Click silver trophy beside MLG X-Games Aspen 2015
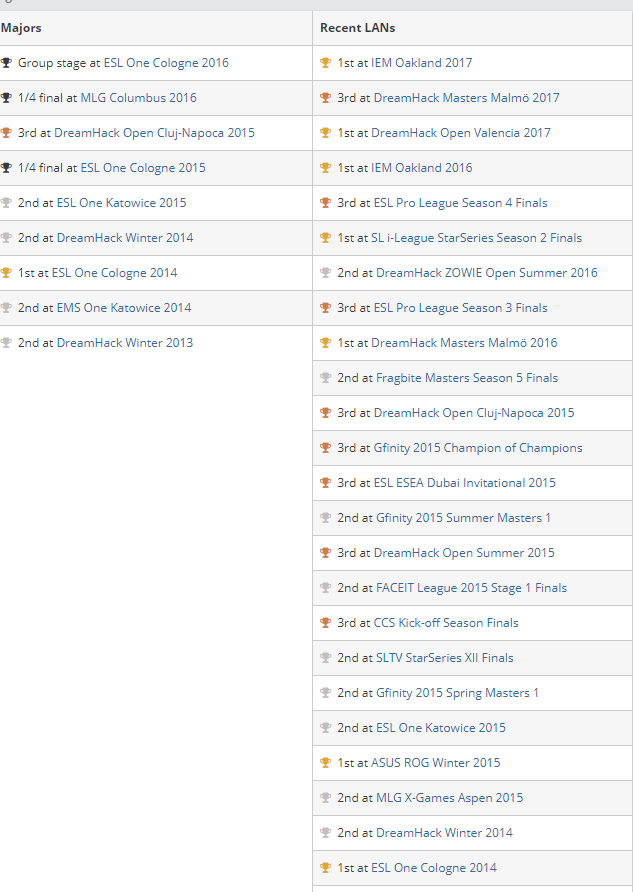 click(x=325, y=797)
